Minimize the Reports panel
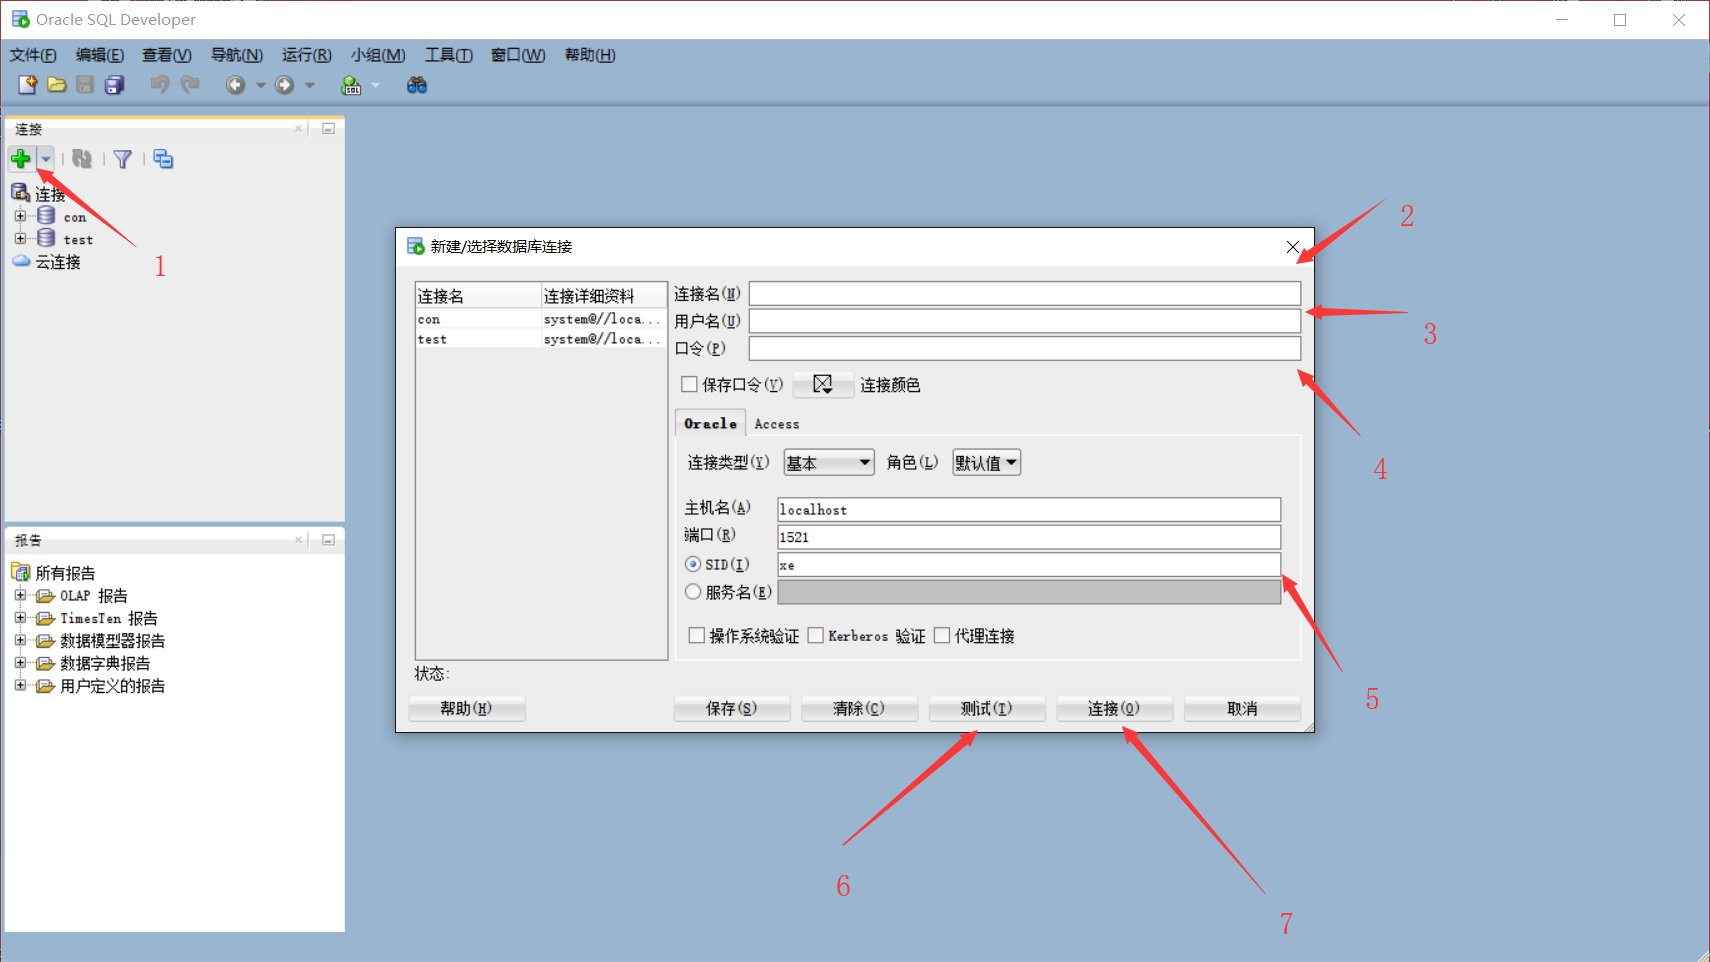This screenshot has width=1710, height=962. pyautogui.click(x=328, y=540)
